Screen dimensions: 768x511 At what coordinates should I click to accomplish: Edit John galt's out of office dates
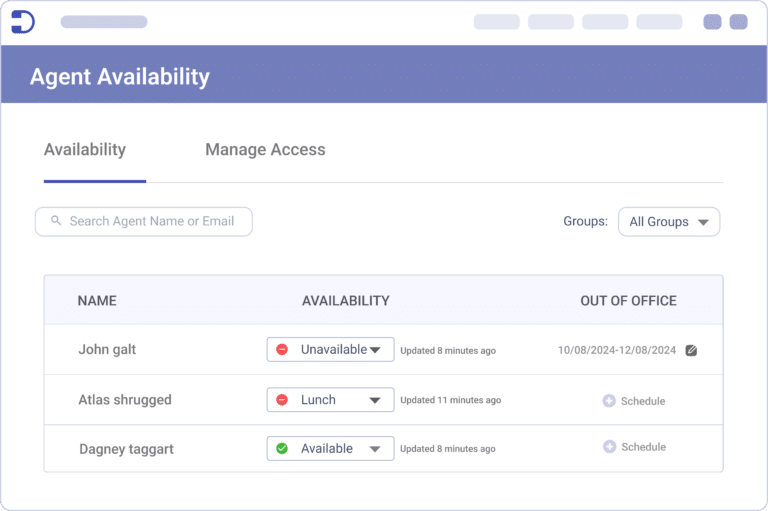click(x=691, y=351)
